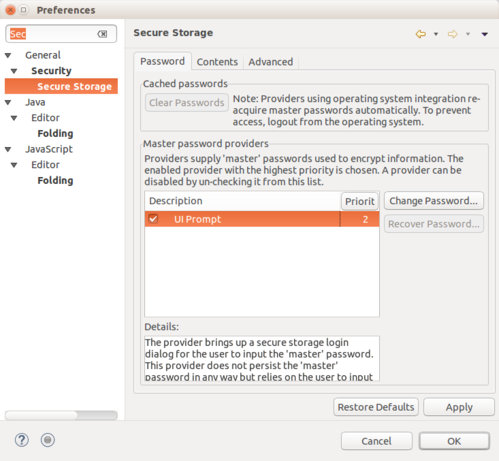Image resolution: width=499 pixels, height=461 pixels.
Task: Click the priority value 2 cell
Action: coord(360,219)
